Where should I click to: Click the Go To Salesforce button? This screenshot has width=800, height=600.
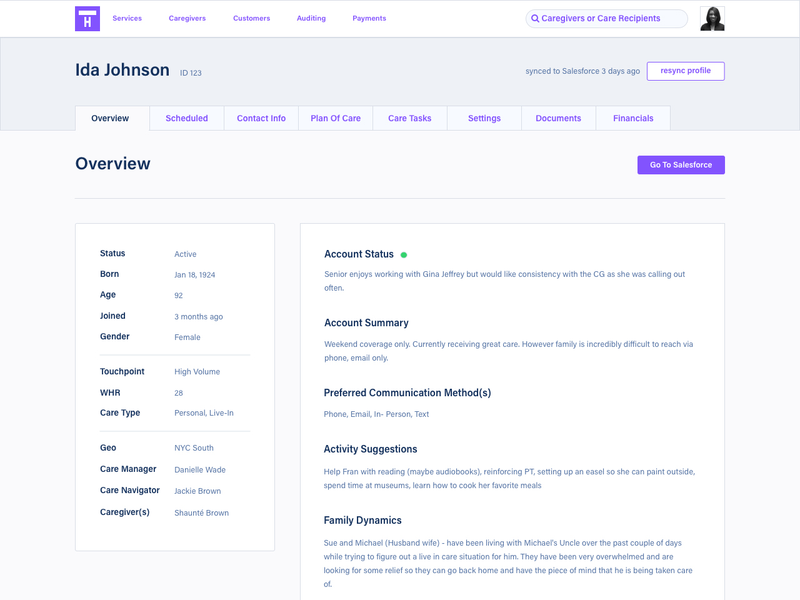pyautogui.click(x=680, y=165)
